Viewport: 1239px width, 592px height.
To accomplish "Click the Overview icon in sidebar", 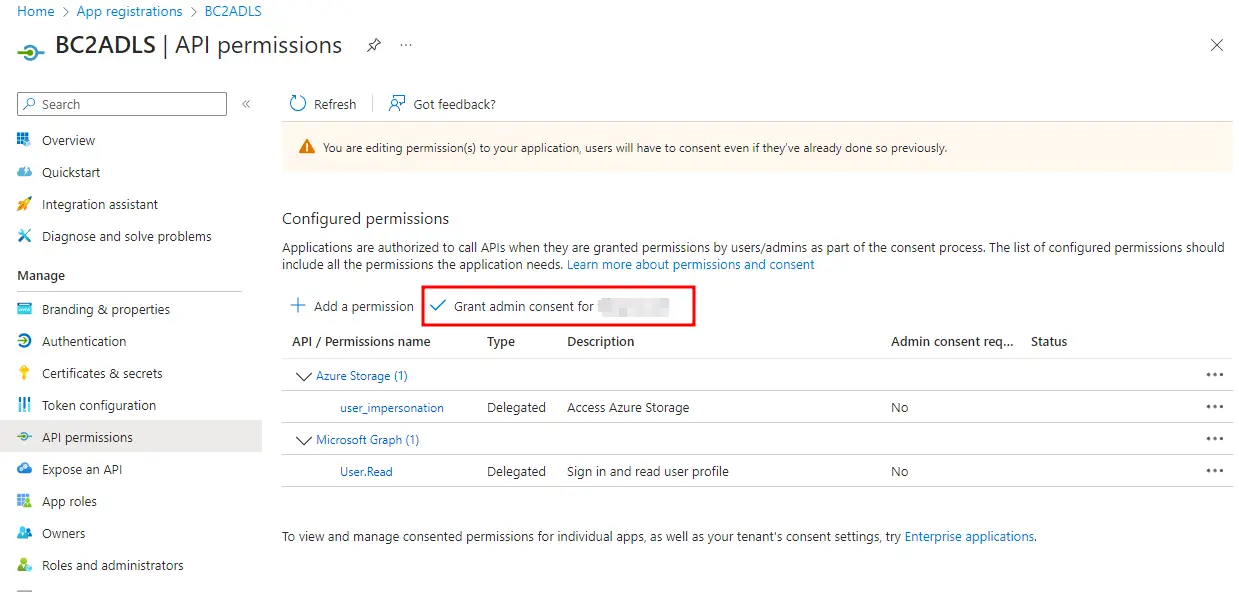I will pos(24,140).
